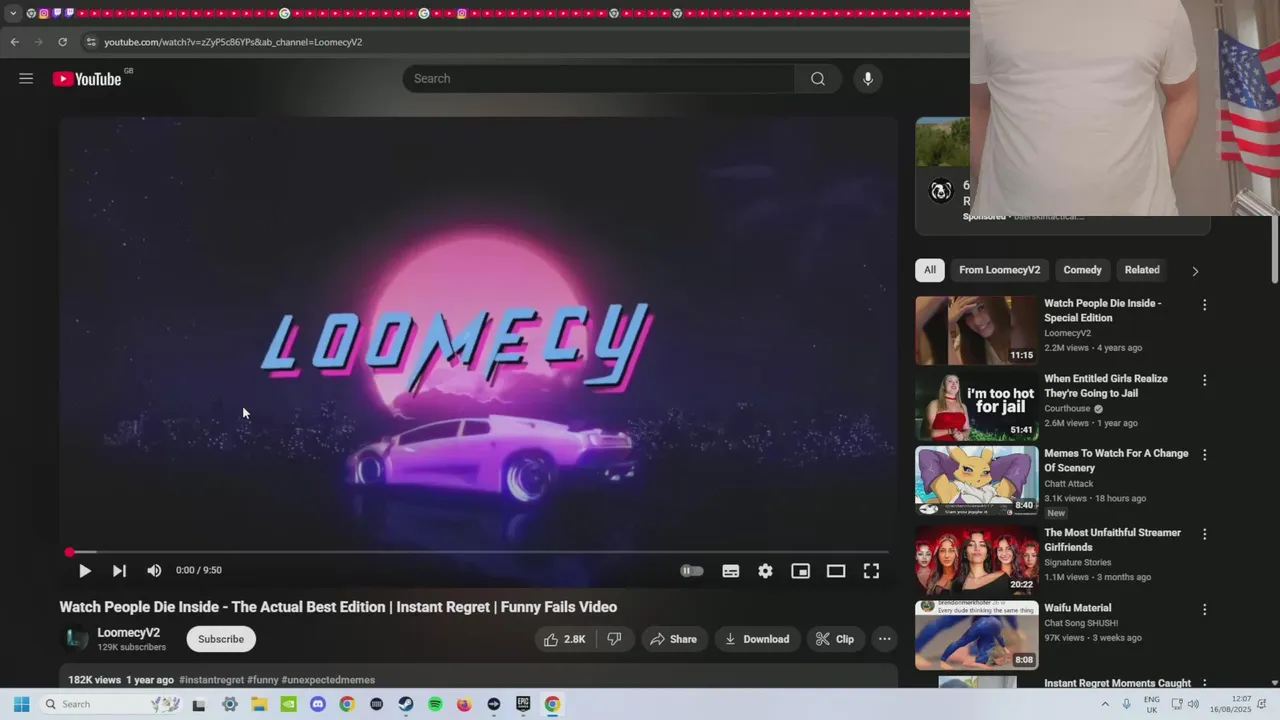Image resolution: width=1280 pixels, height=720 pixels.
Task: Open the Windows Start menu
Action: [x=21, y=704]
